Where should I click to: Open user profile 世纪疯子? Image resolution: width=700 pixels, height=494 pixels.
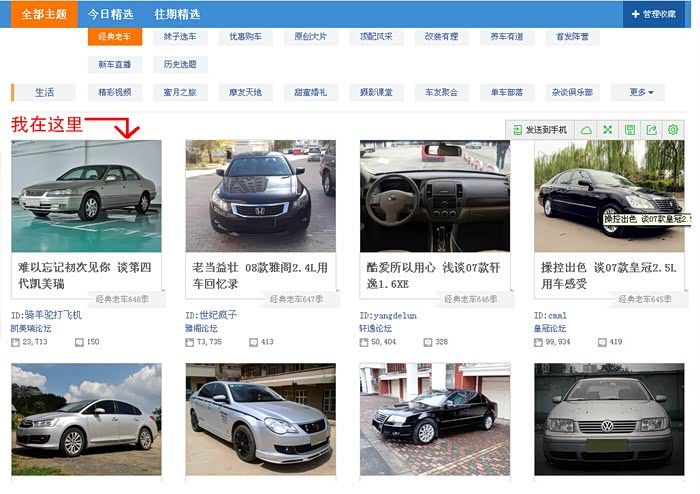click(x=218, y=315)
